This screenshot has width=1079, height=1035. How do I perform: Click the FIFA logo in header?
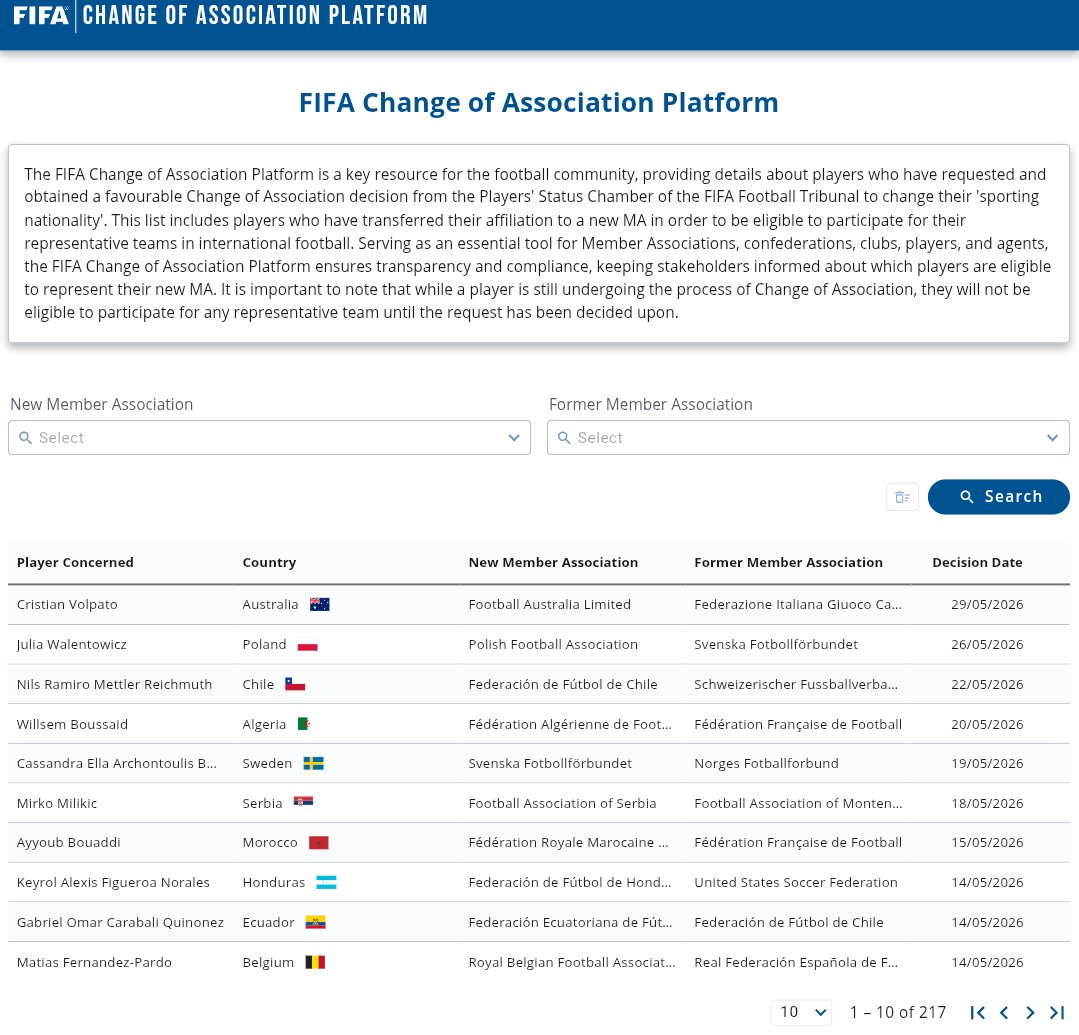click(x=41, y=15)
